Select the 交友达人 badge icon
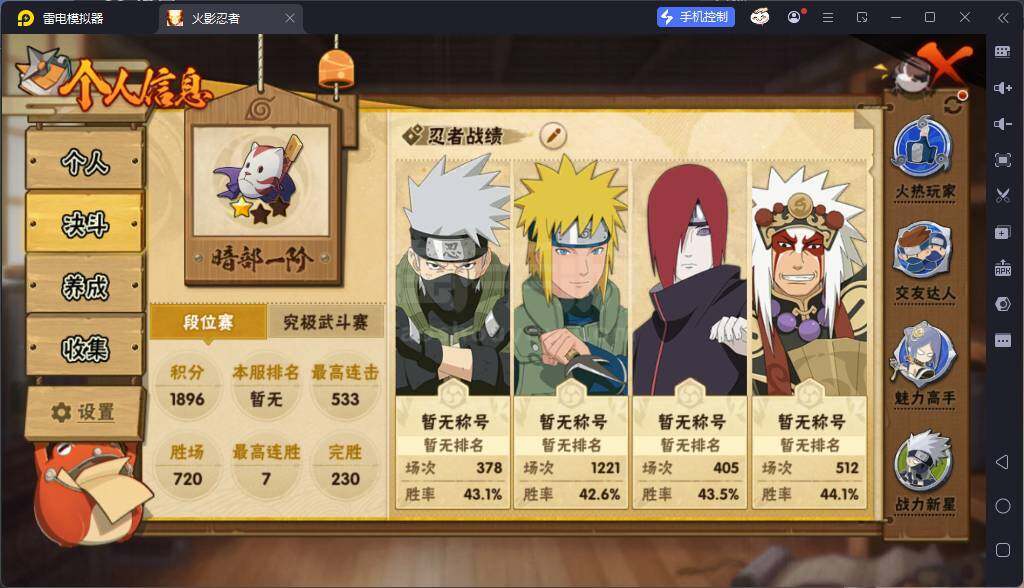 coord(923,251)
